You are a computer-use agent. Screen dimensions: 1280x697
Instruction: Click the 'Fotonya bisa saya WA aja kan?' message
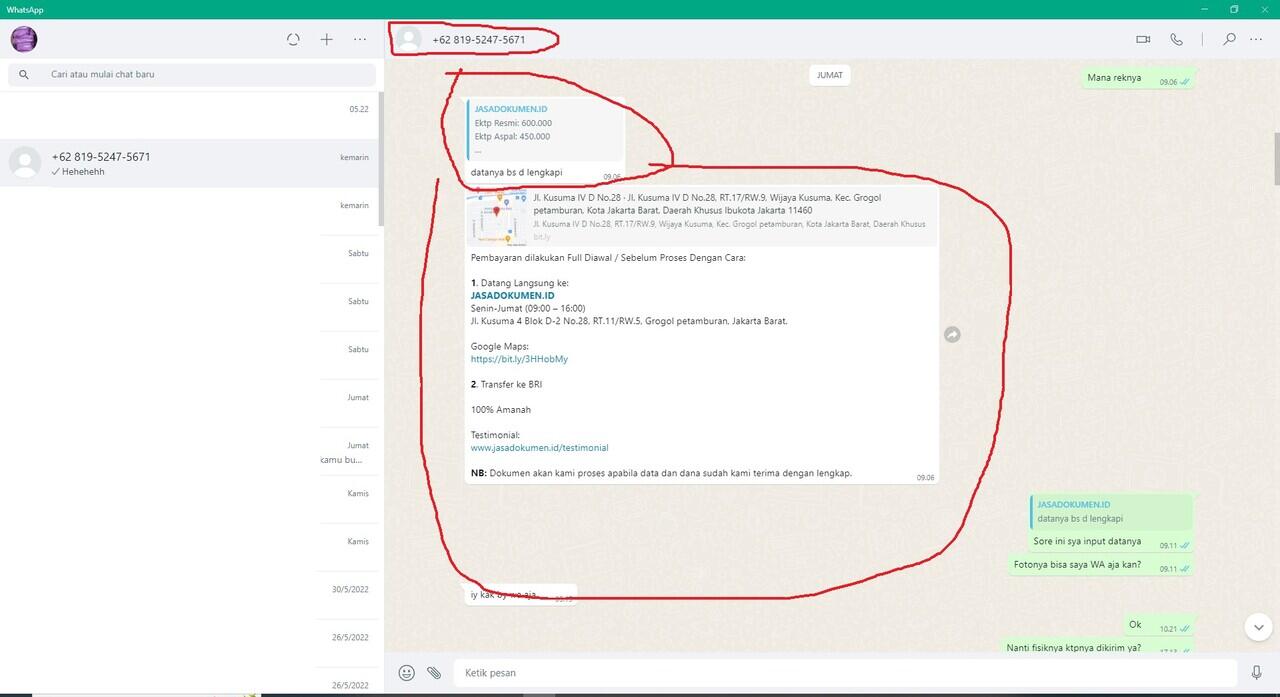(x=1102, y=565)
